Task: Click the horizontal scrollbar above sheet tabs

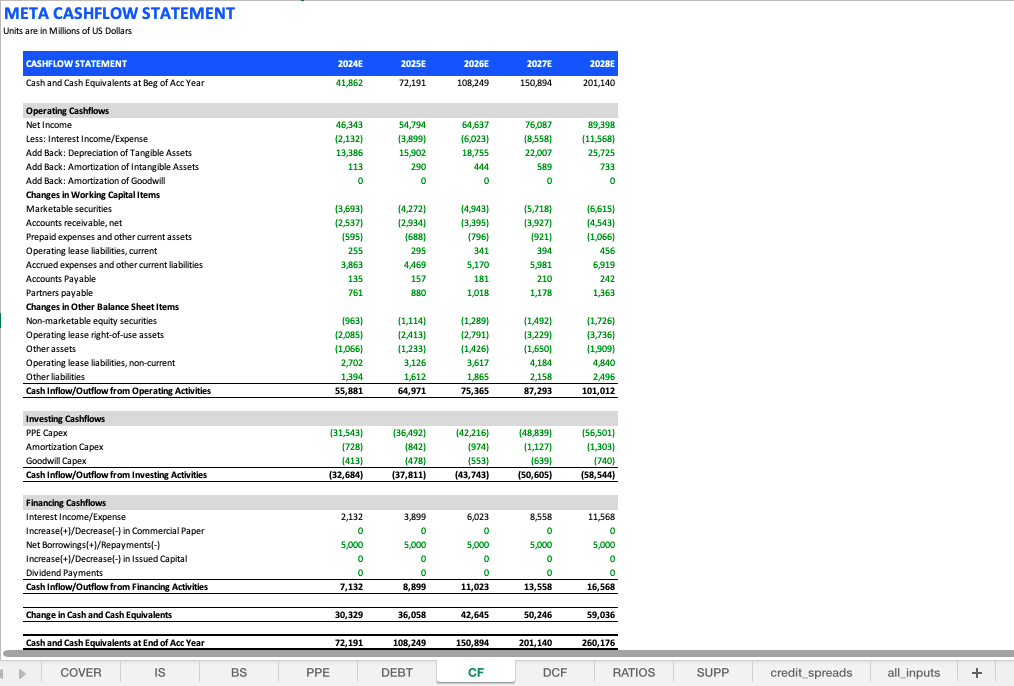Action: (x=508, y=654)
